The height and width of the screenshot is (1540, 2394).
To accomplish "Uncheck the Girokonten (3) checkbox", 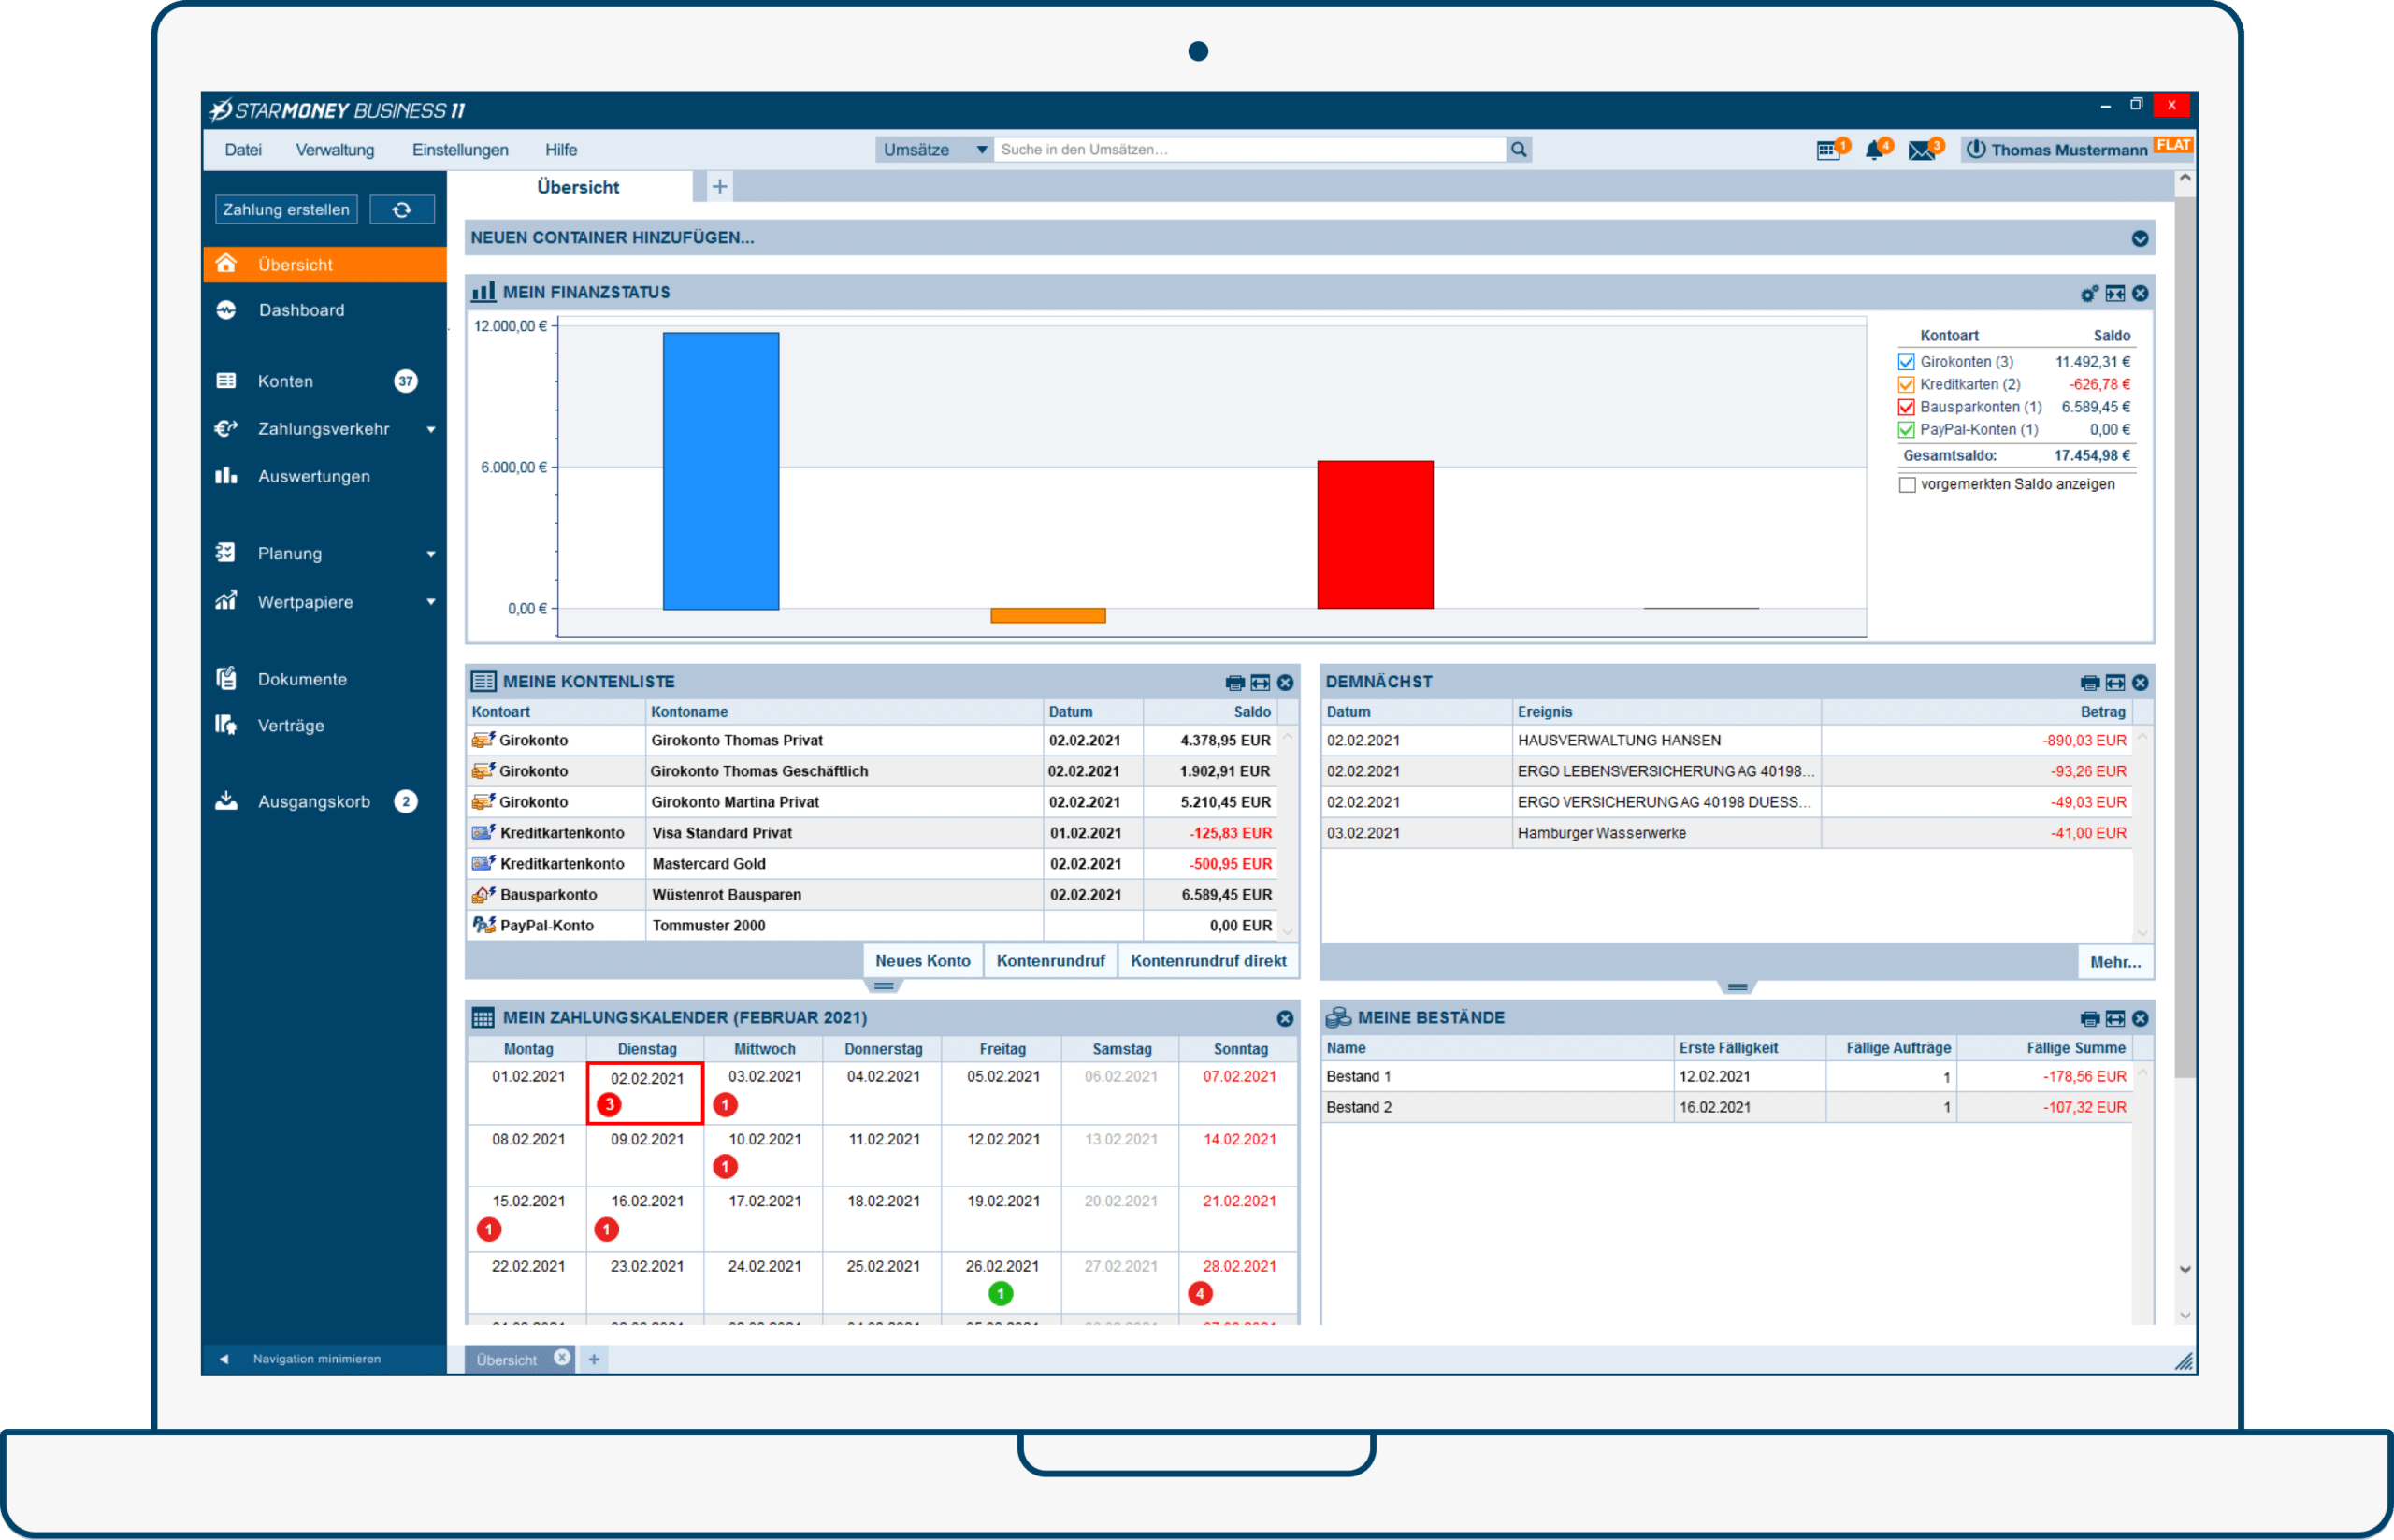I will click(1906, 362).
